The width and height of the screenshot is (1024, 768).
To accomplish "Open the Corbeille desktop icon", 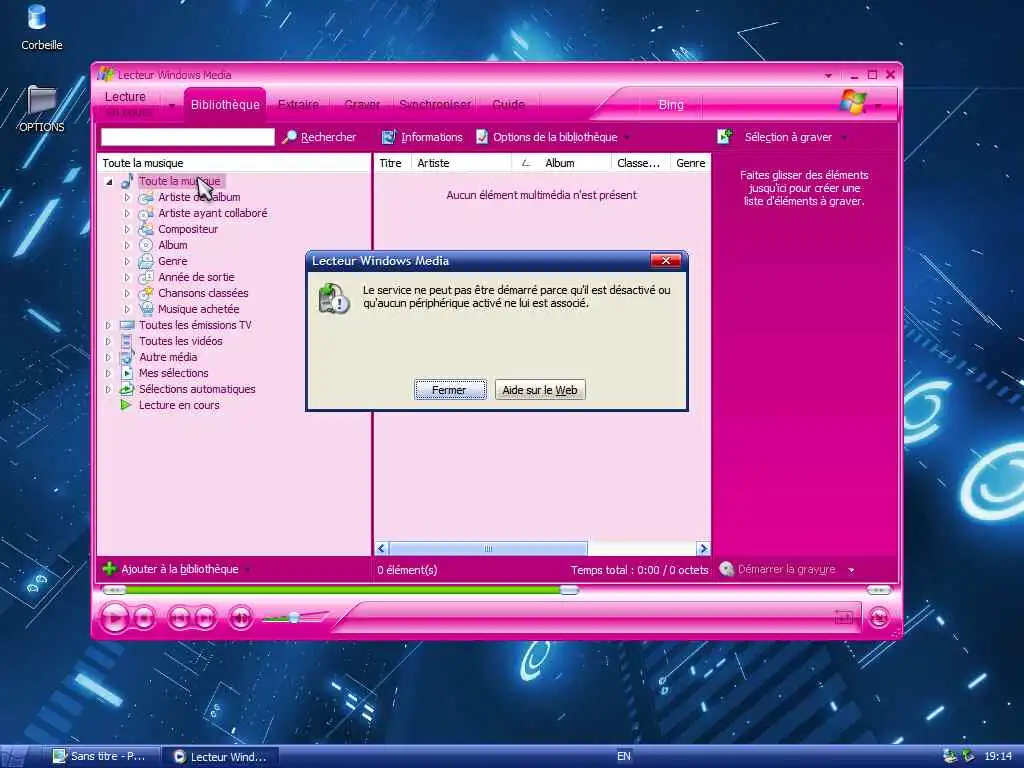I will click(39, 27).
